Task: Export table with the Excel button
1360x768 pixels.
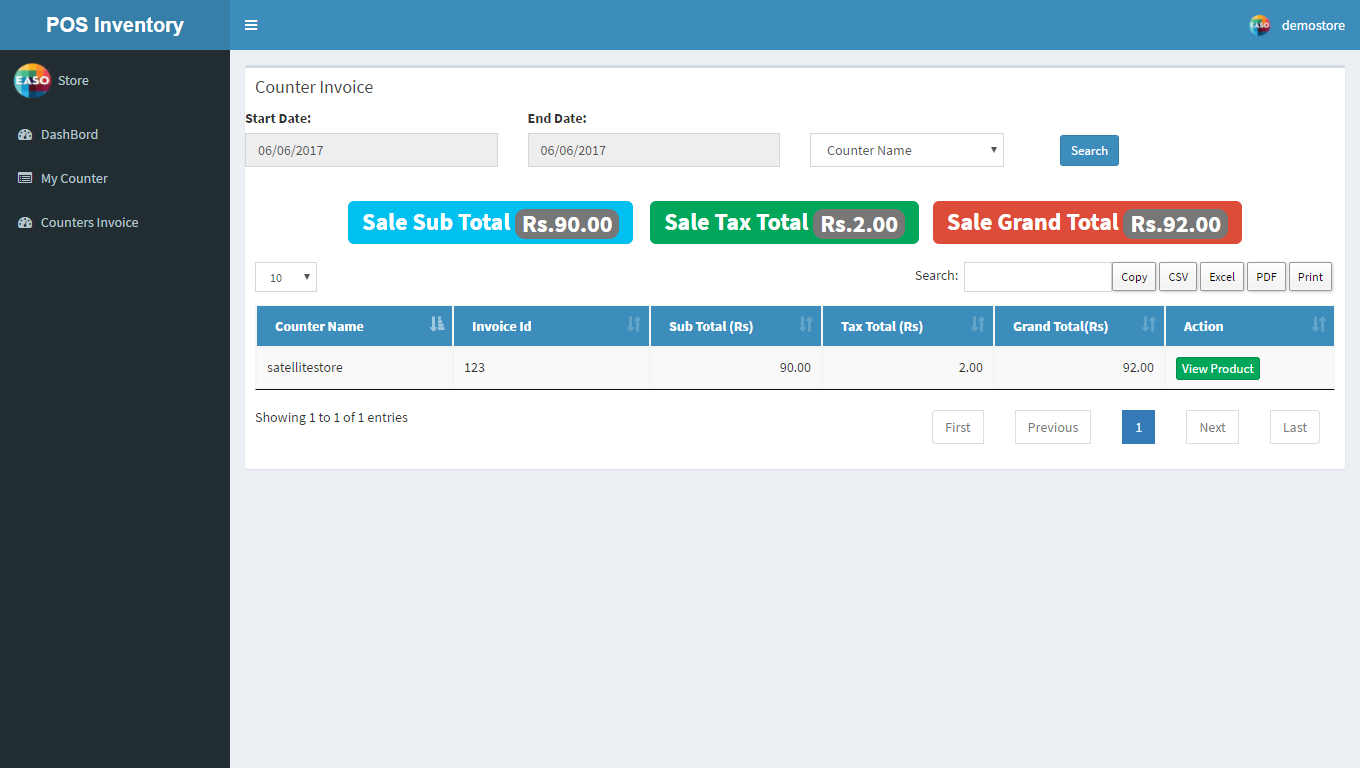Action: (x=1222, y=277)
